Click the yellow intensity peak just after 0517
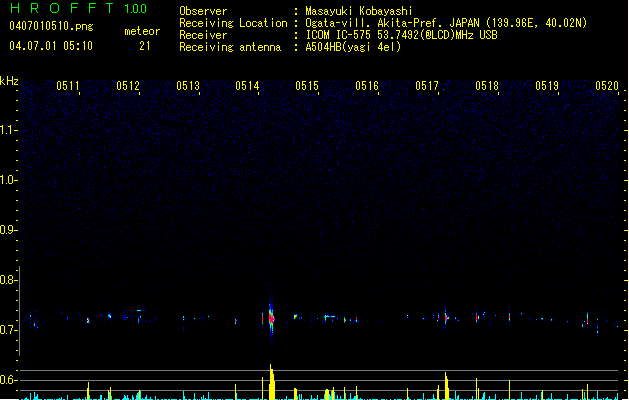The width and height of the screenshot is (629, 400). pos(446,386)
